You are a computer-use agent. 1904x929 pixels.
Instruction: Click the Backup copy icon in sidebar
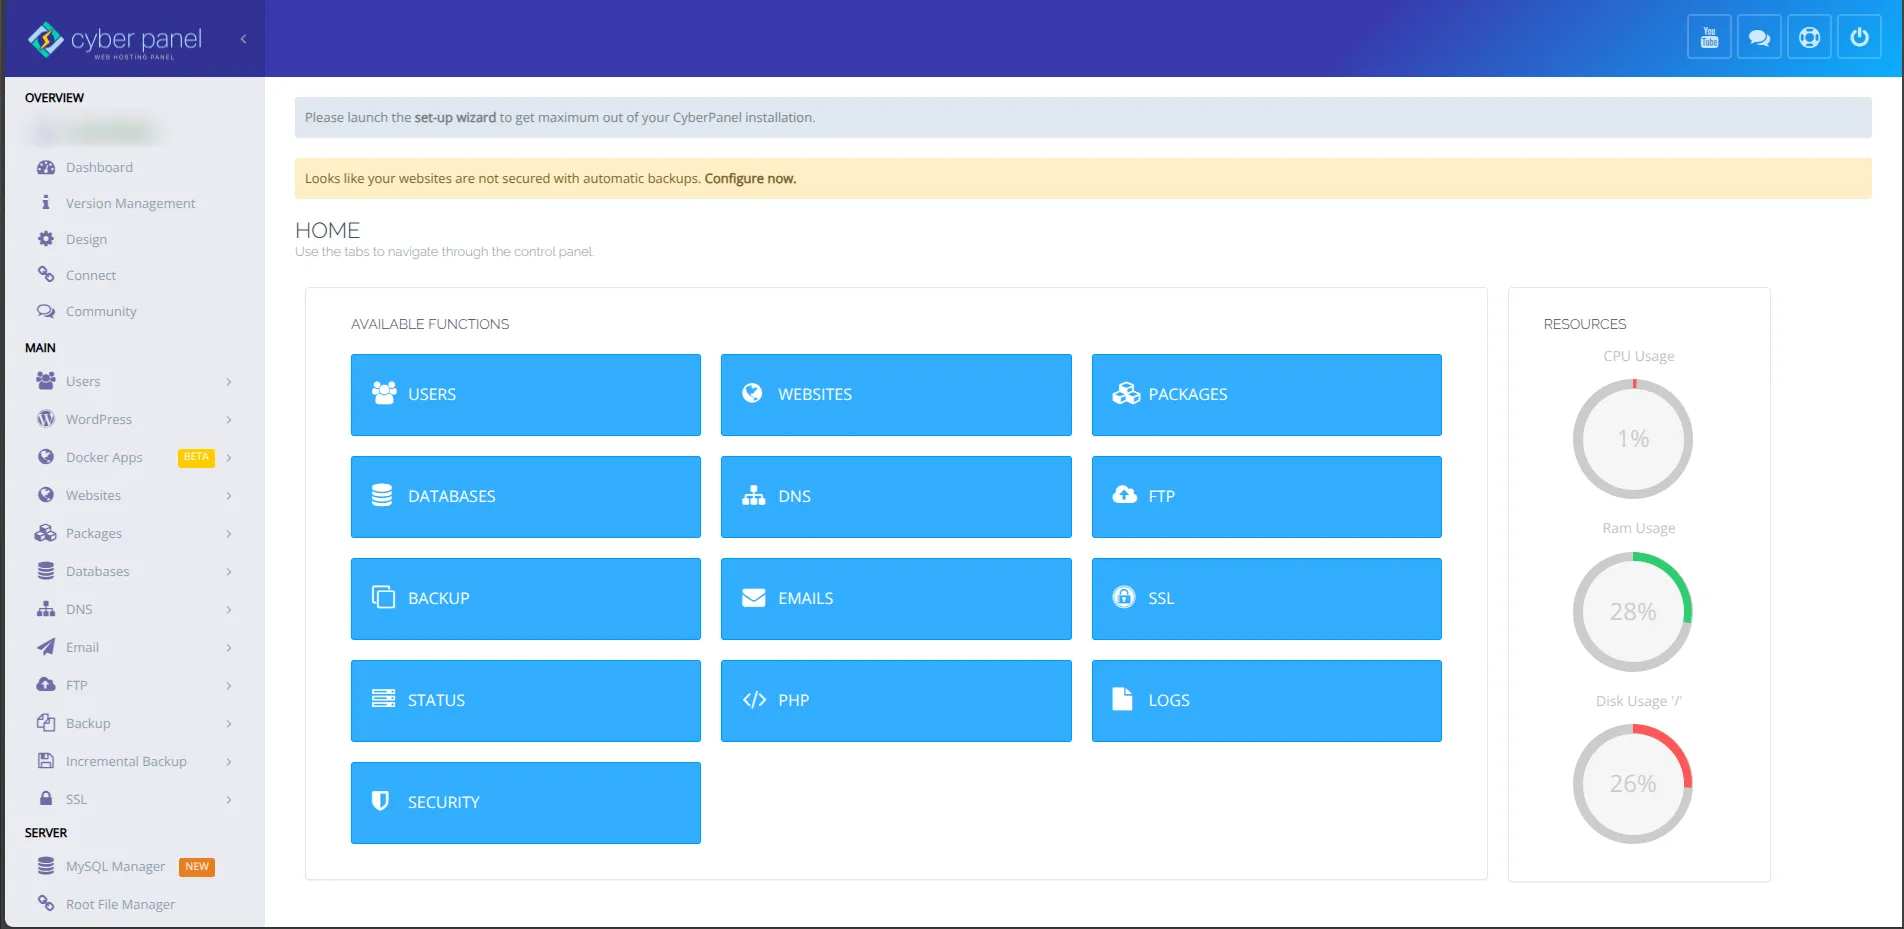click(x=46, y=723)
